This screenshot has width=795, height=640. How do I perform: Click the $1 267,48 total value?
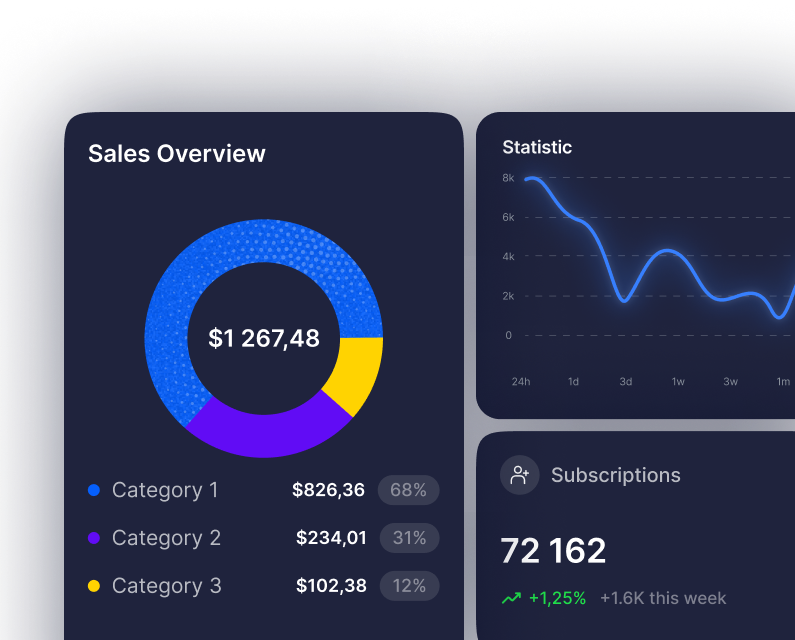click(264, 338)
